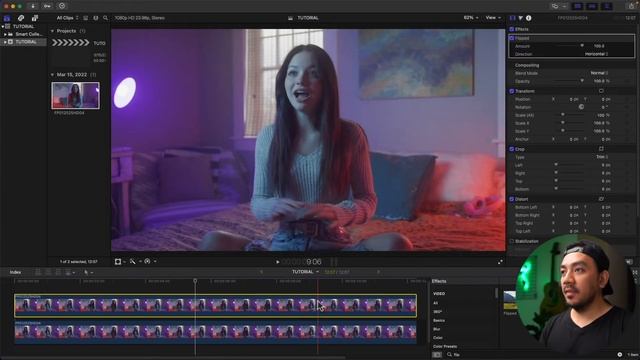This screenshot has height=360, width=640.
Task: Select the browser clip thumbnail
Action: [76, 96]
